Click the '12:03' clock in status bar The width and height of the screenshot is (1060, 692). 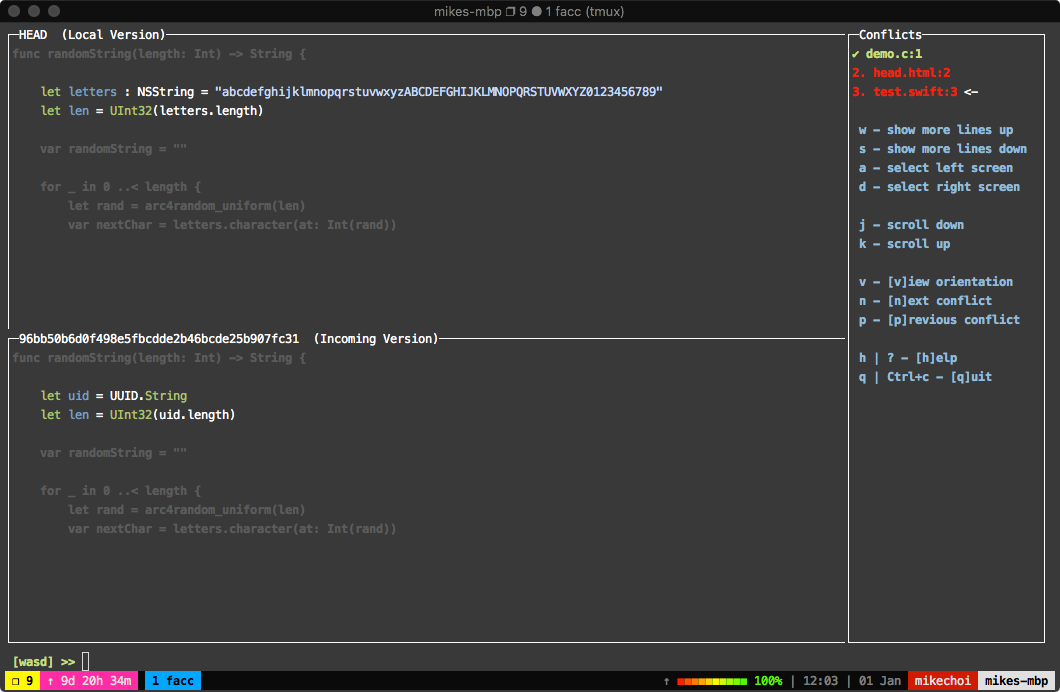821,681
